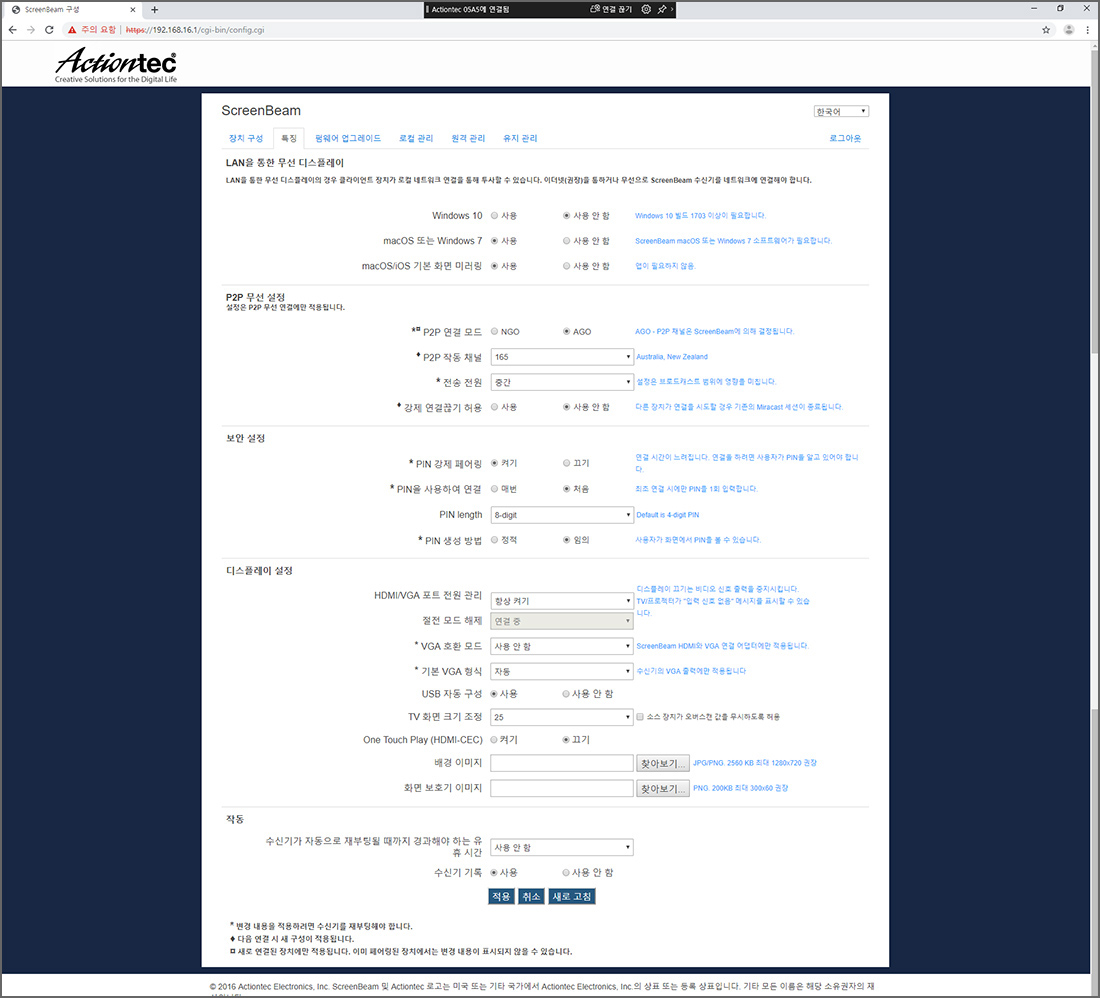The width and height of the screenshot is (1100, 998).
Task: Click the back navigation arrow
Action: coord(13,30)
